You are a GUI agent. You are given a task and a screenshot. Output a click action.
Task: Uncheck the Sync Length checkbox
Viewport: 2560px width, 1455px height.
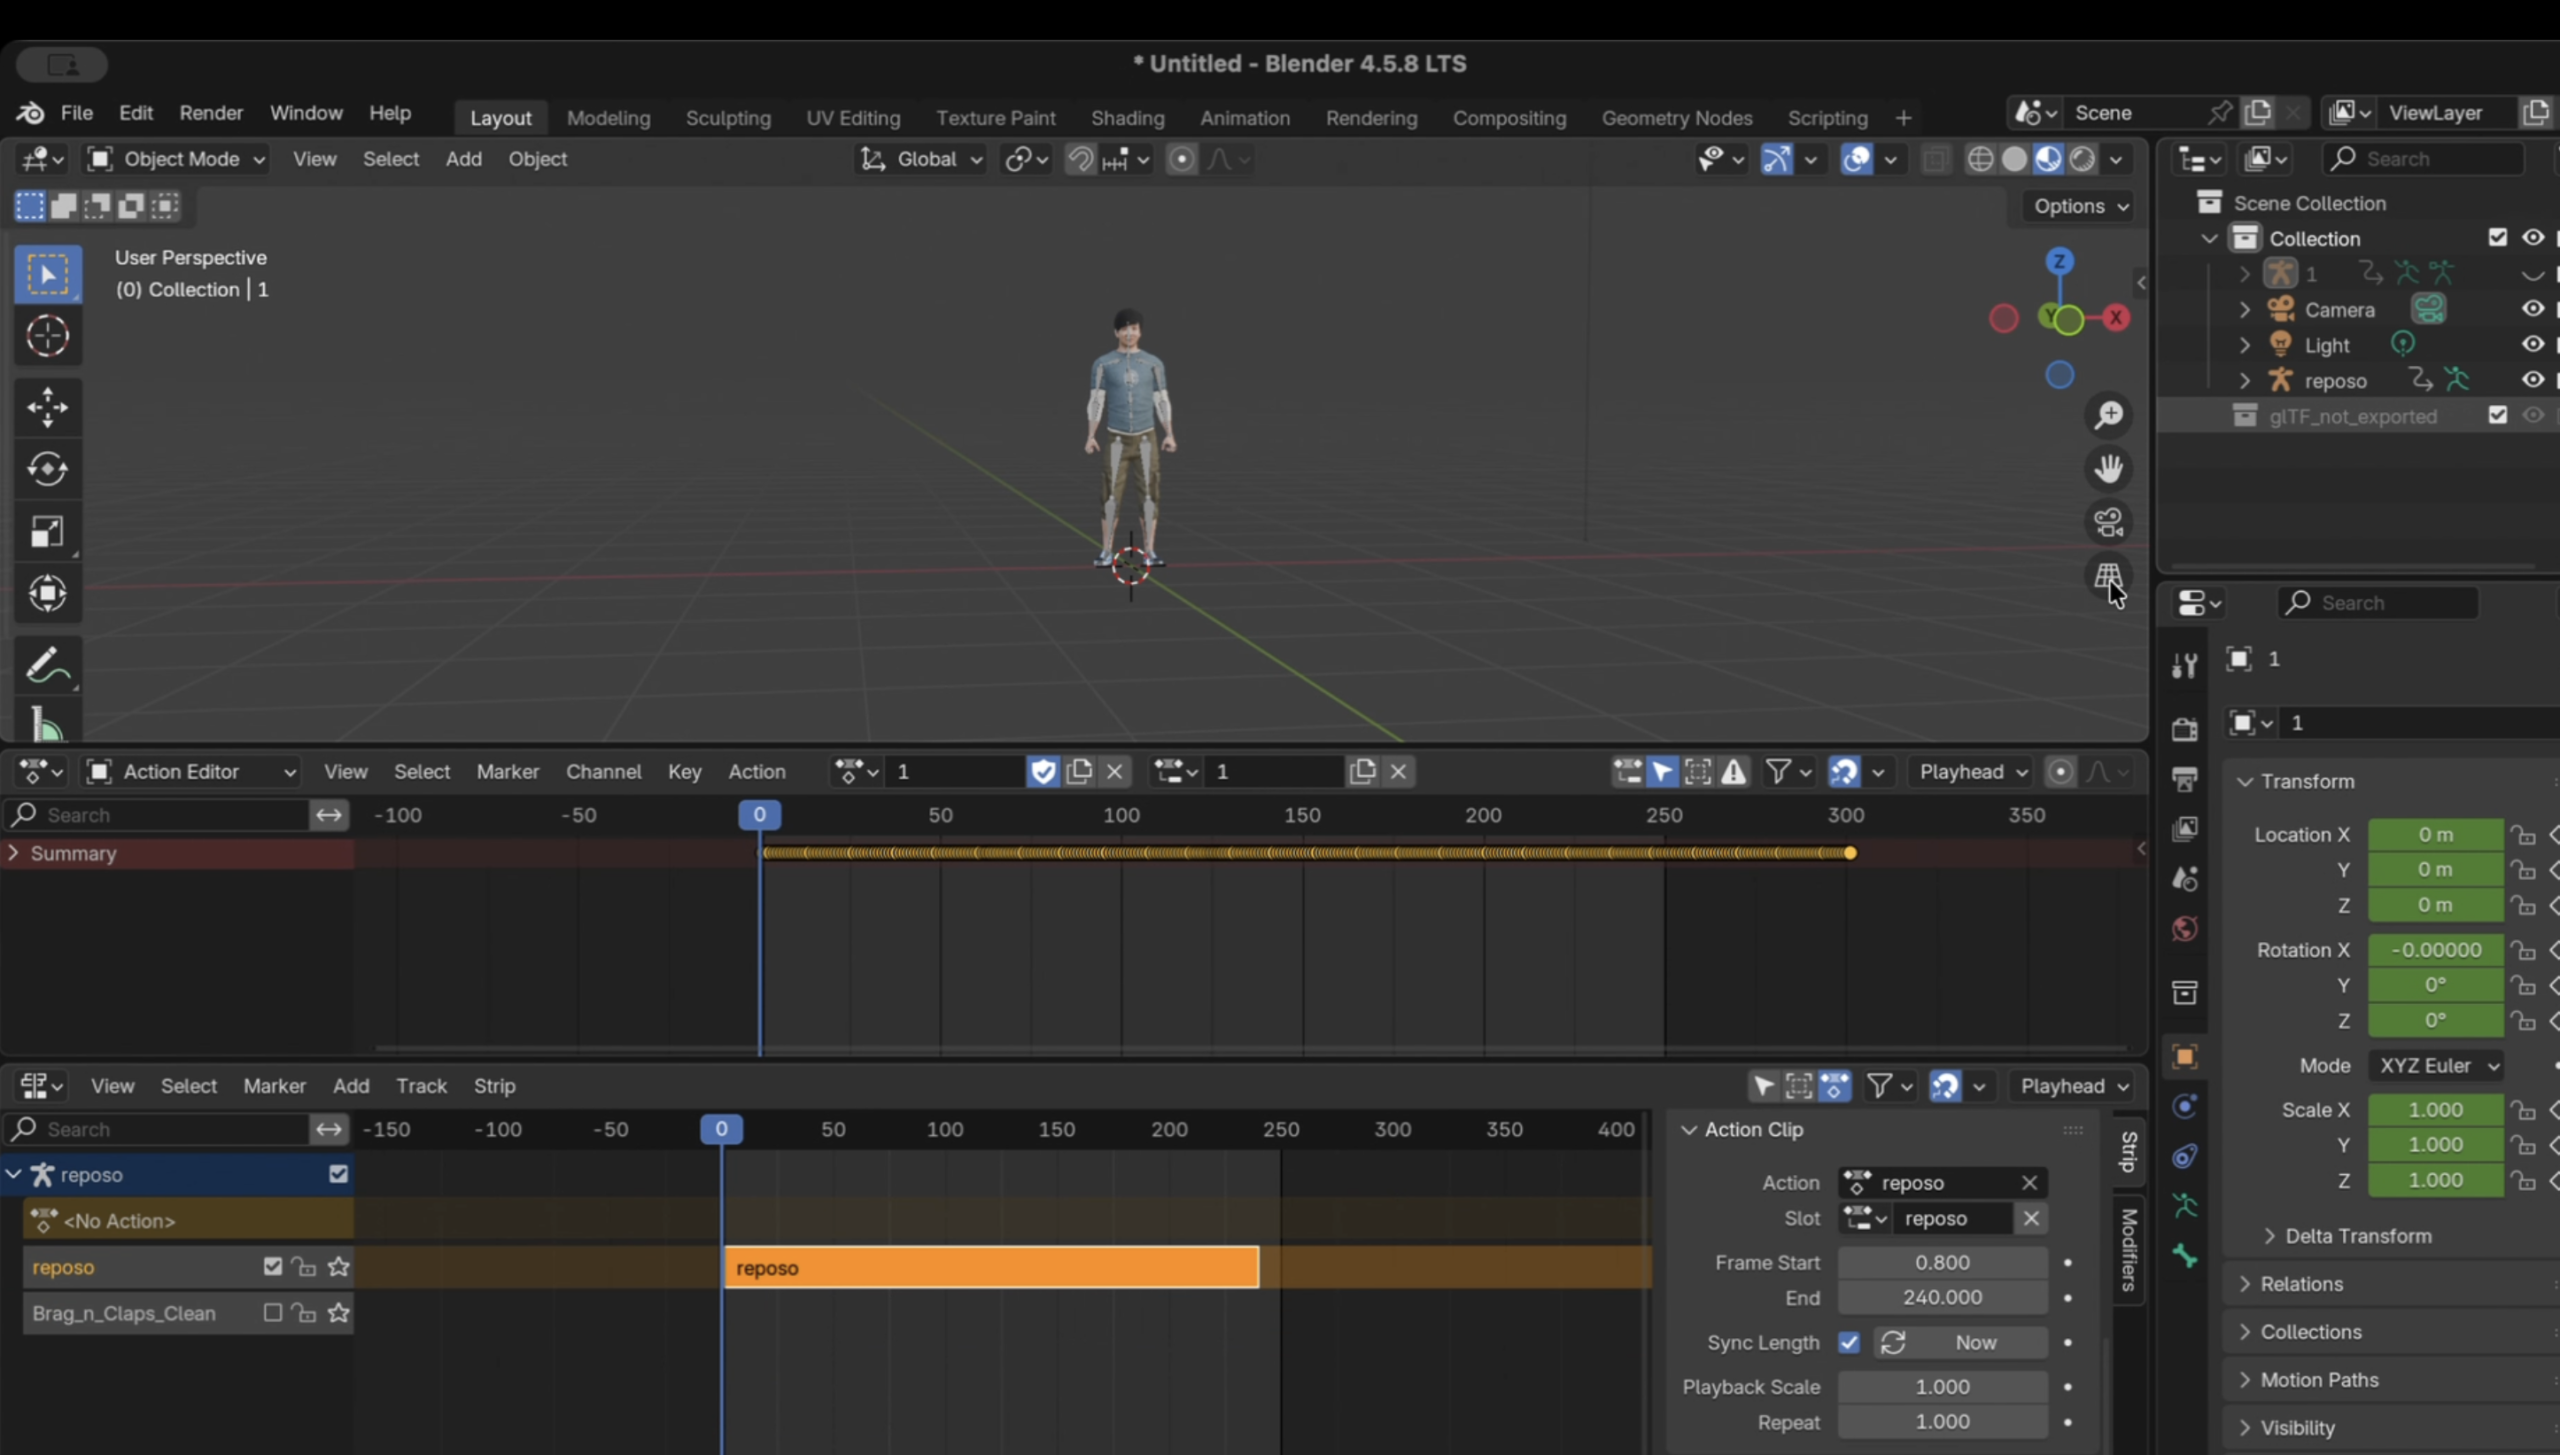pyautogui.click(x=1849, y=1342)
